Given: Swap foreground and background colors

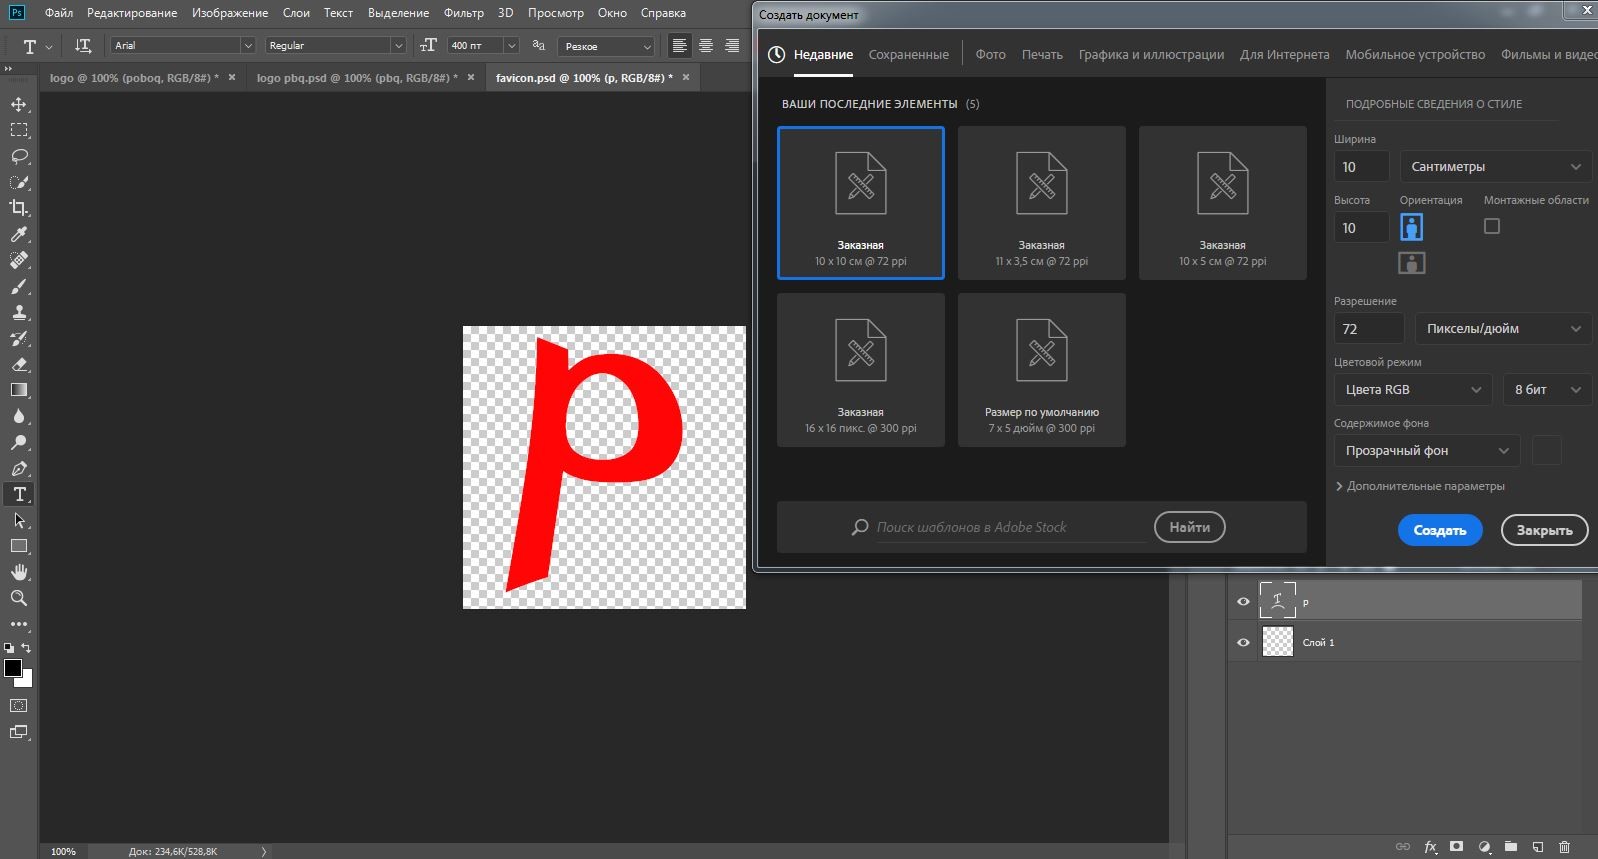Looking at the screenshot, I should click(x=27, y=648).
